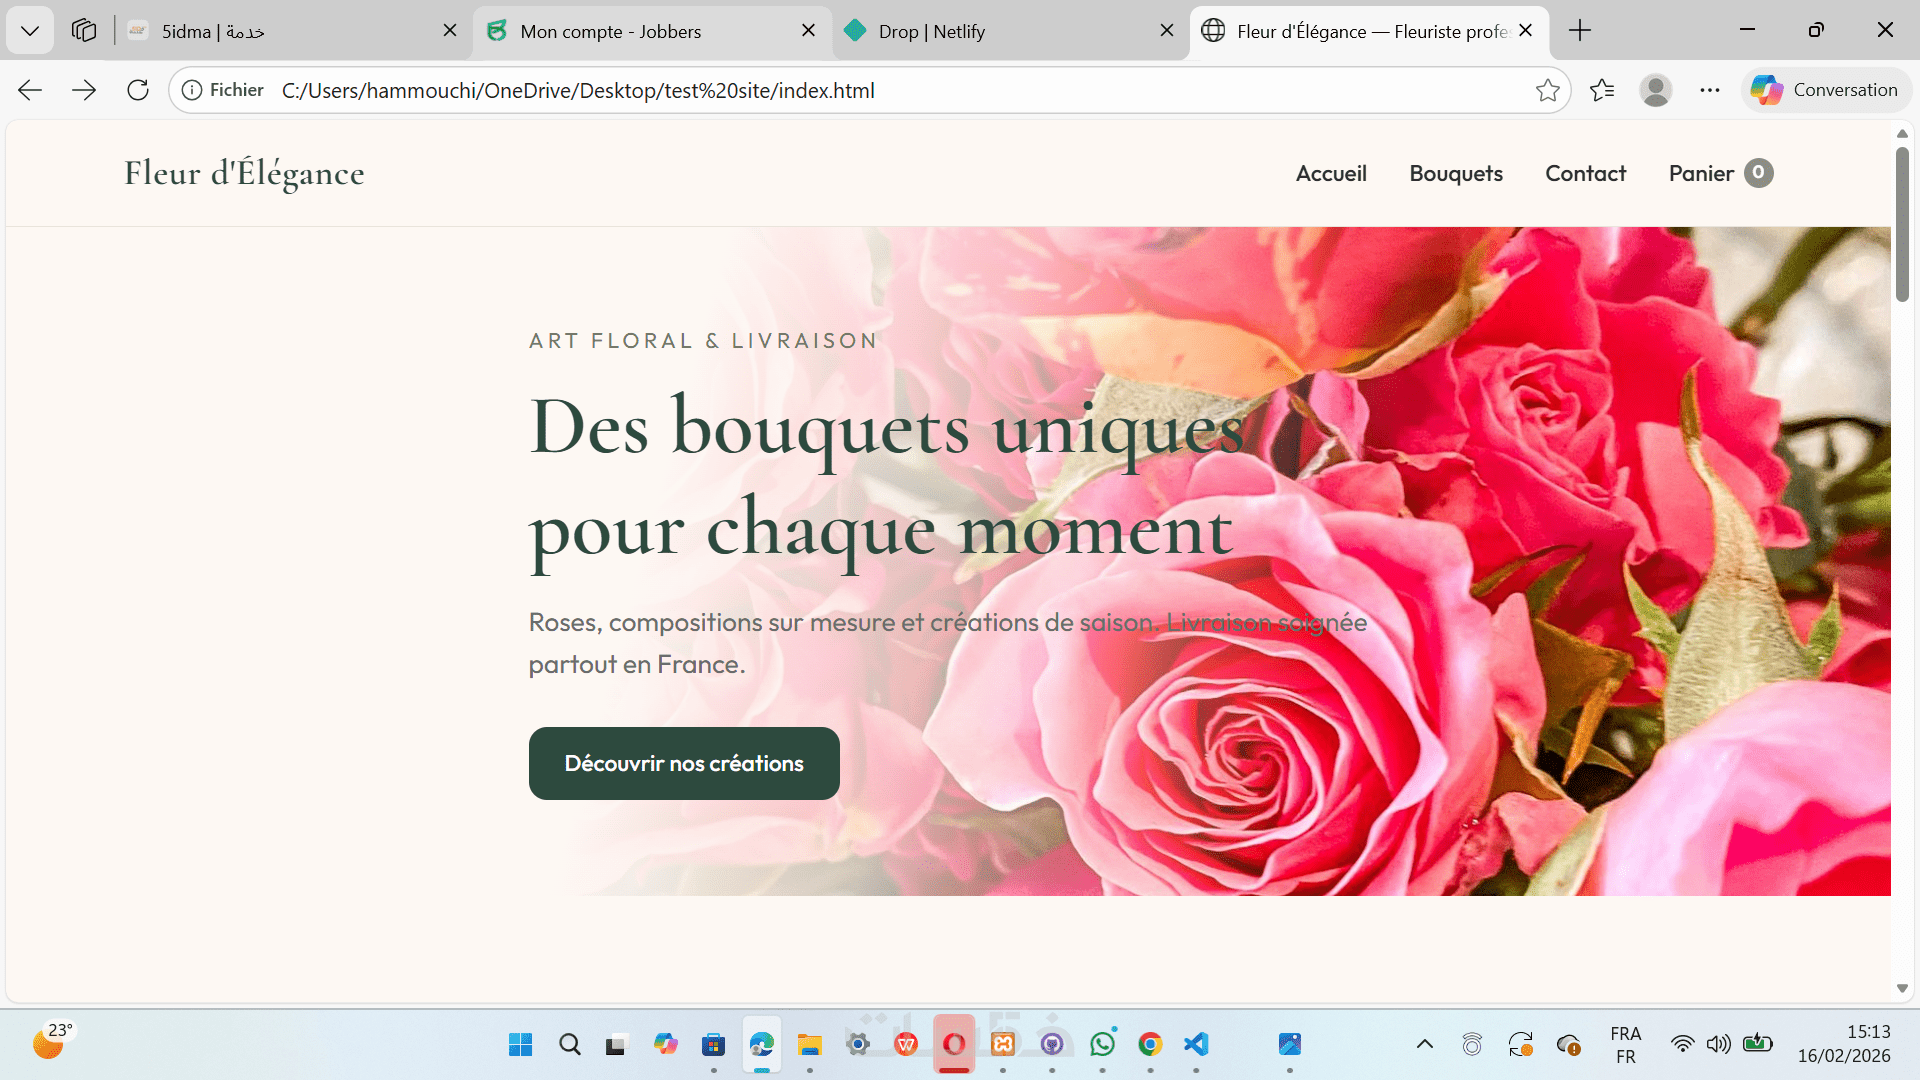1920x1080 pixels.
Task: Expand the tab search dropdown arrow
Action: coord(30,31)
